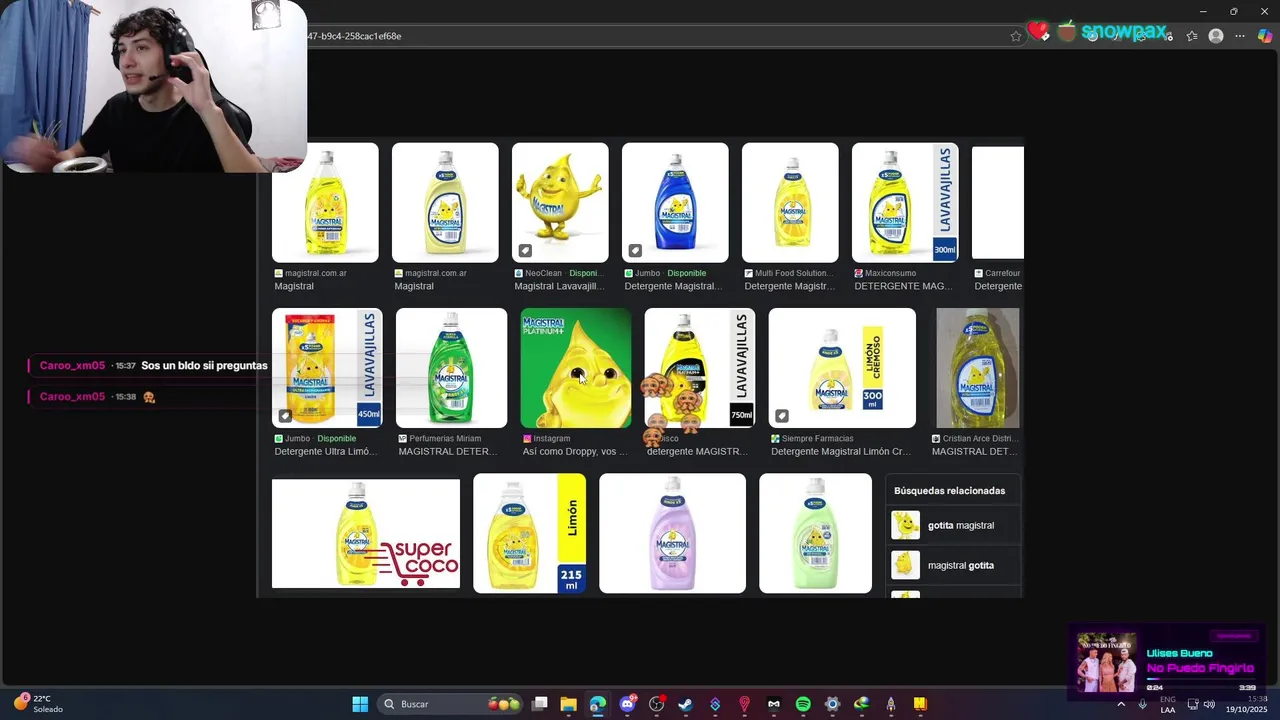Open Task View in the taskbar
1280x720 pixels.
[540, 704]
